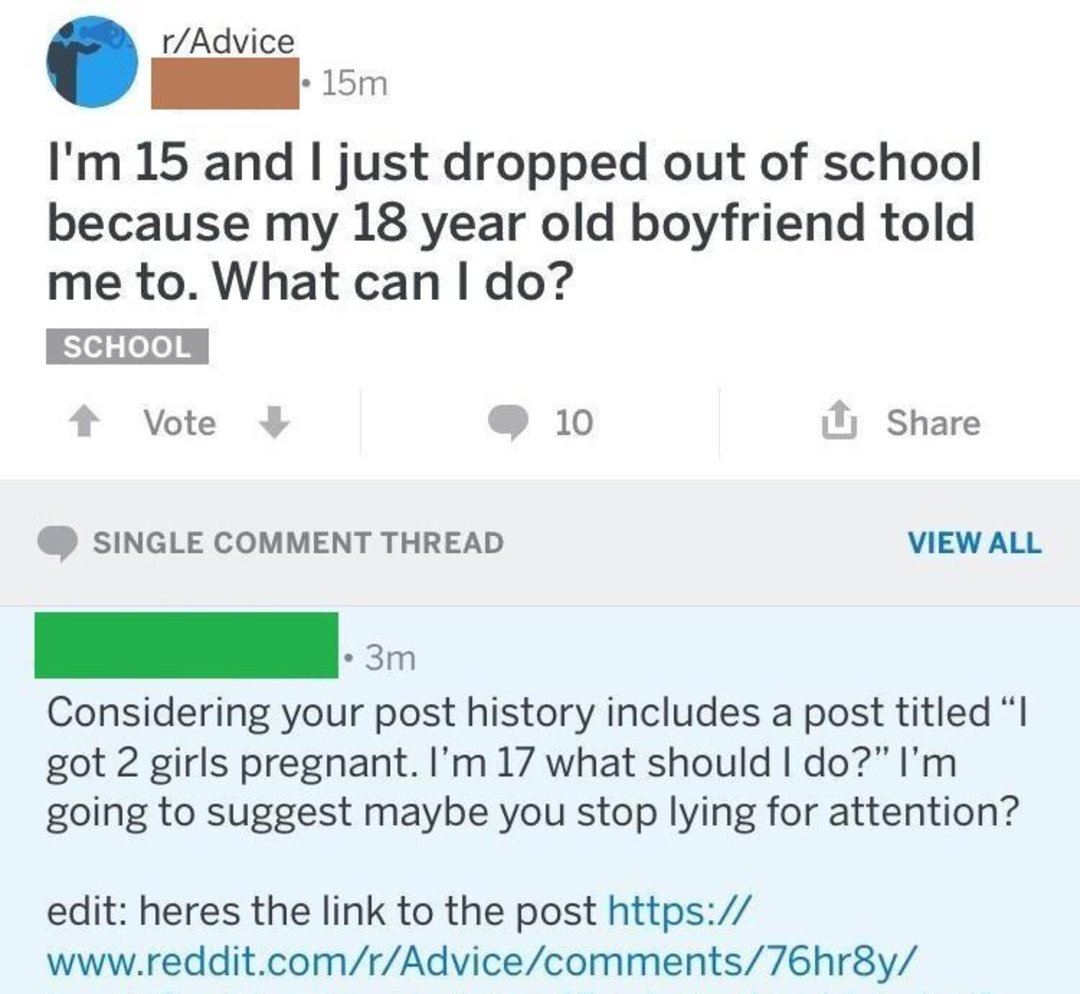Follow the reddit.com/r/Advice/comments link
This screenshot has width=1080, height=994.
(x=480, y=958)
